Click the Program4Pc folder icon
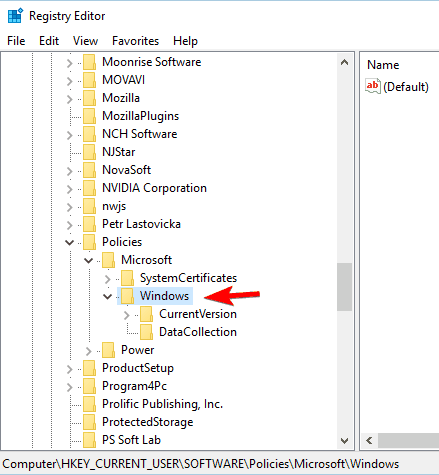 tap(89, 386)
